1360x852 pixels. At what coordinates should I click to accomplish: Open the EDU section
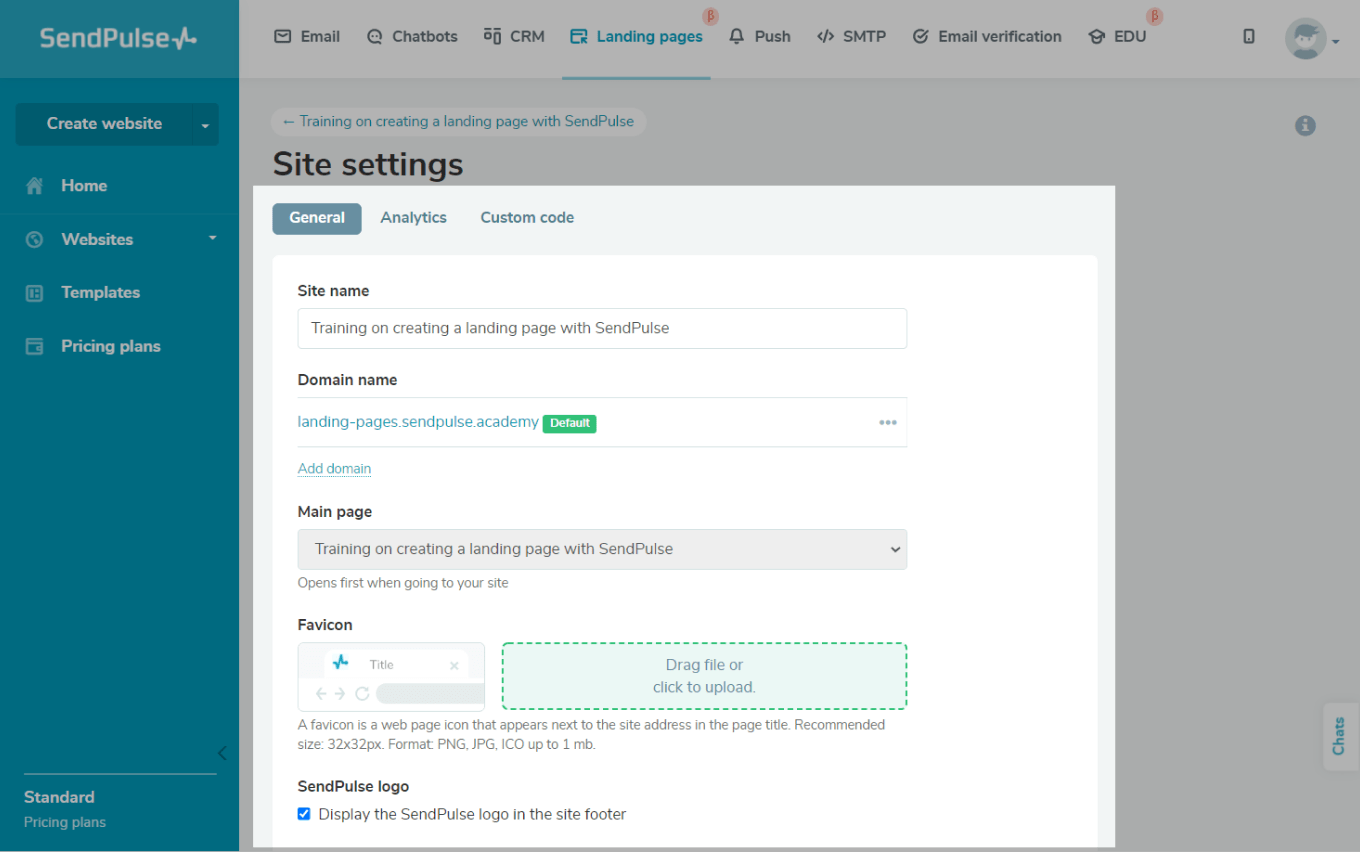[x=1118, y=36]
